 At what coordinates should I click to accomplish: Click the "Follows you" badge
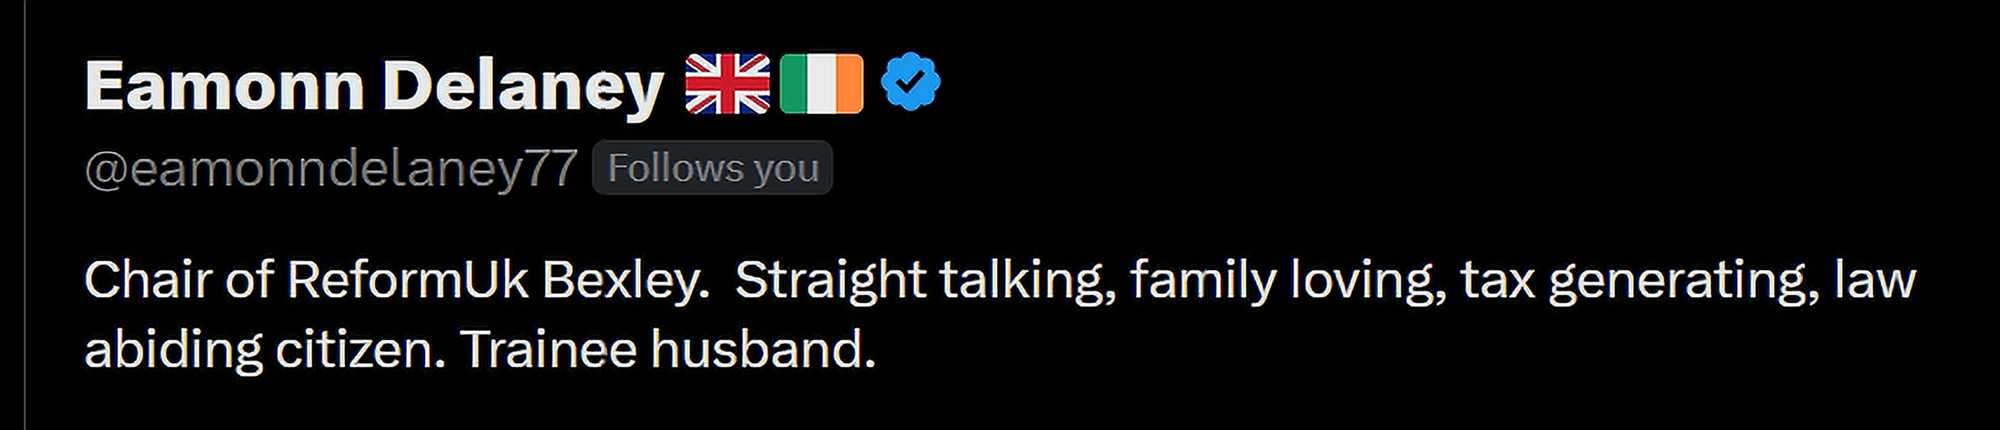pyautogui.click(x=712, y=168)
